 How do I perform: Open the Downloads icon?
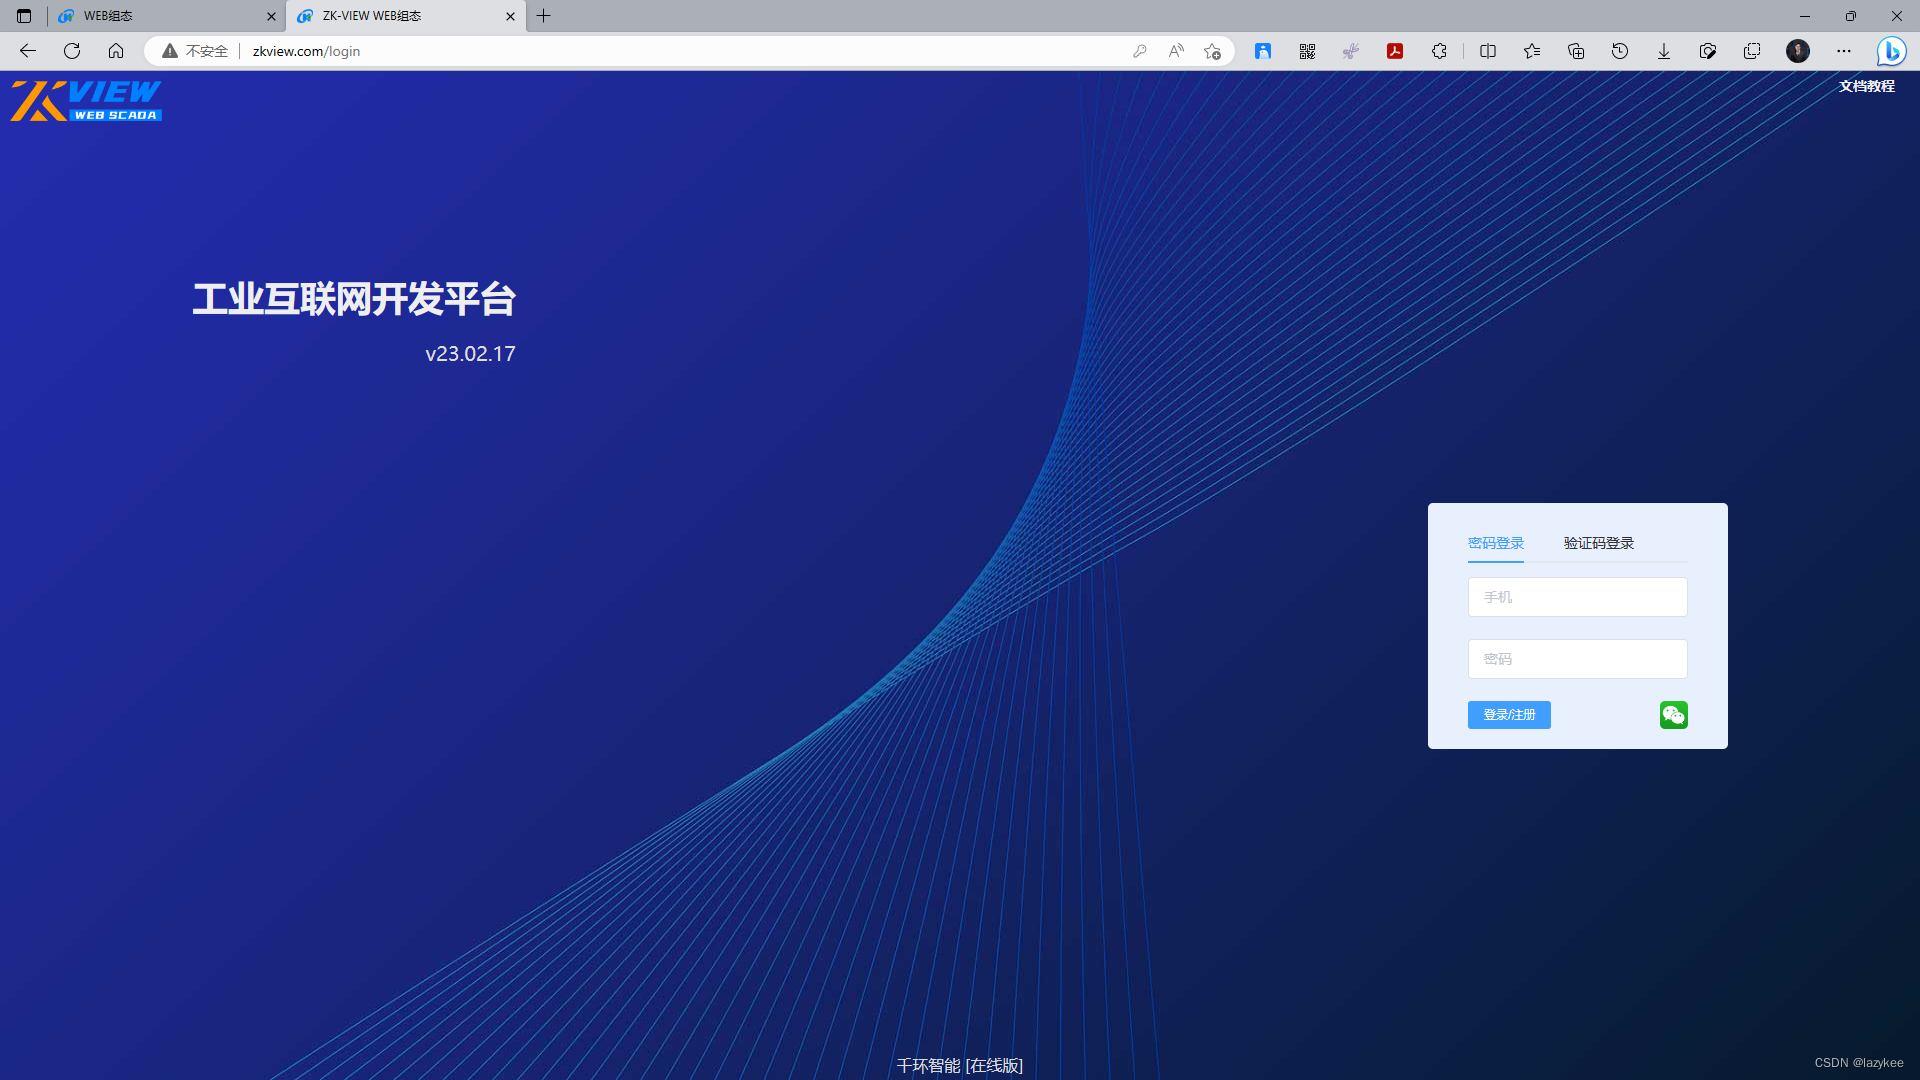(1663, 51)
